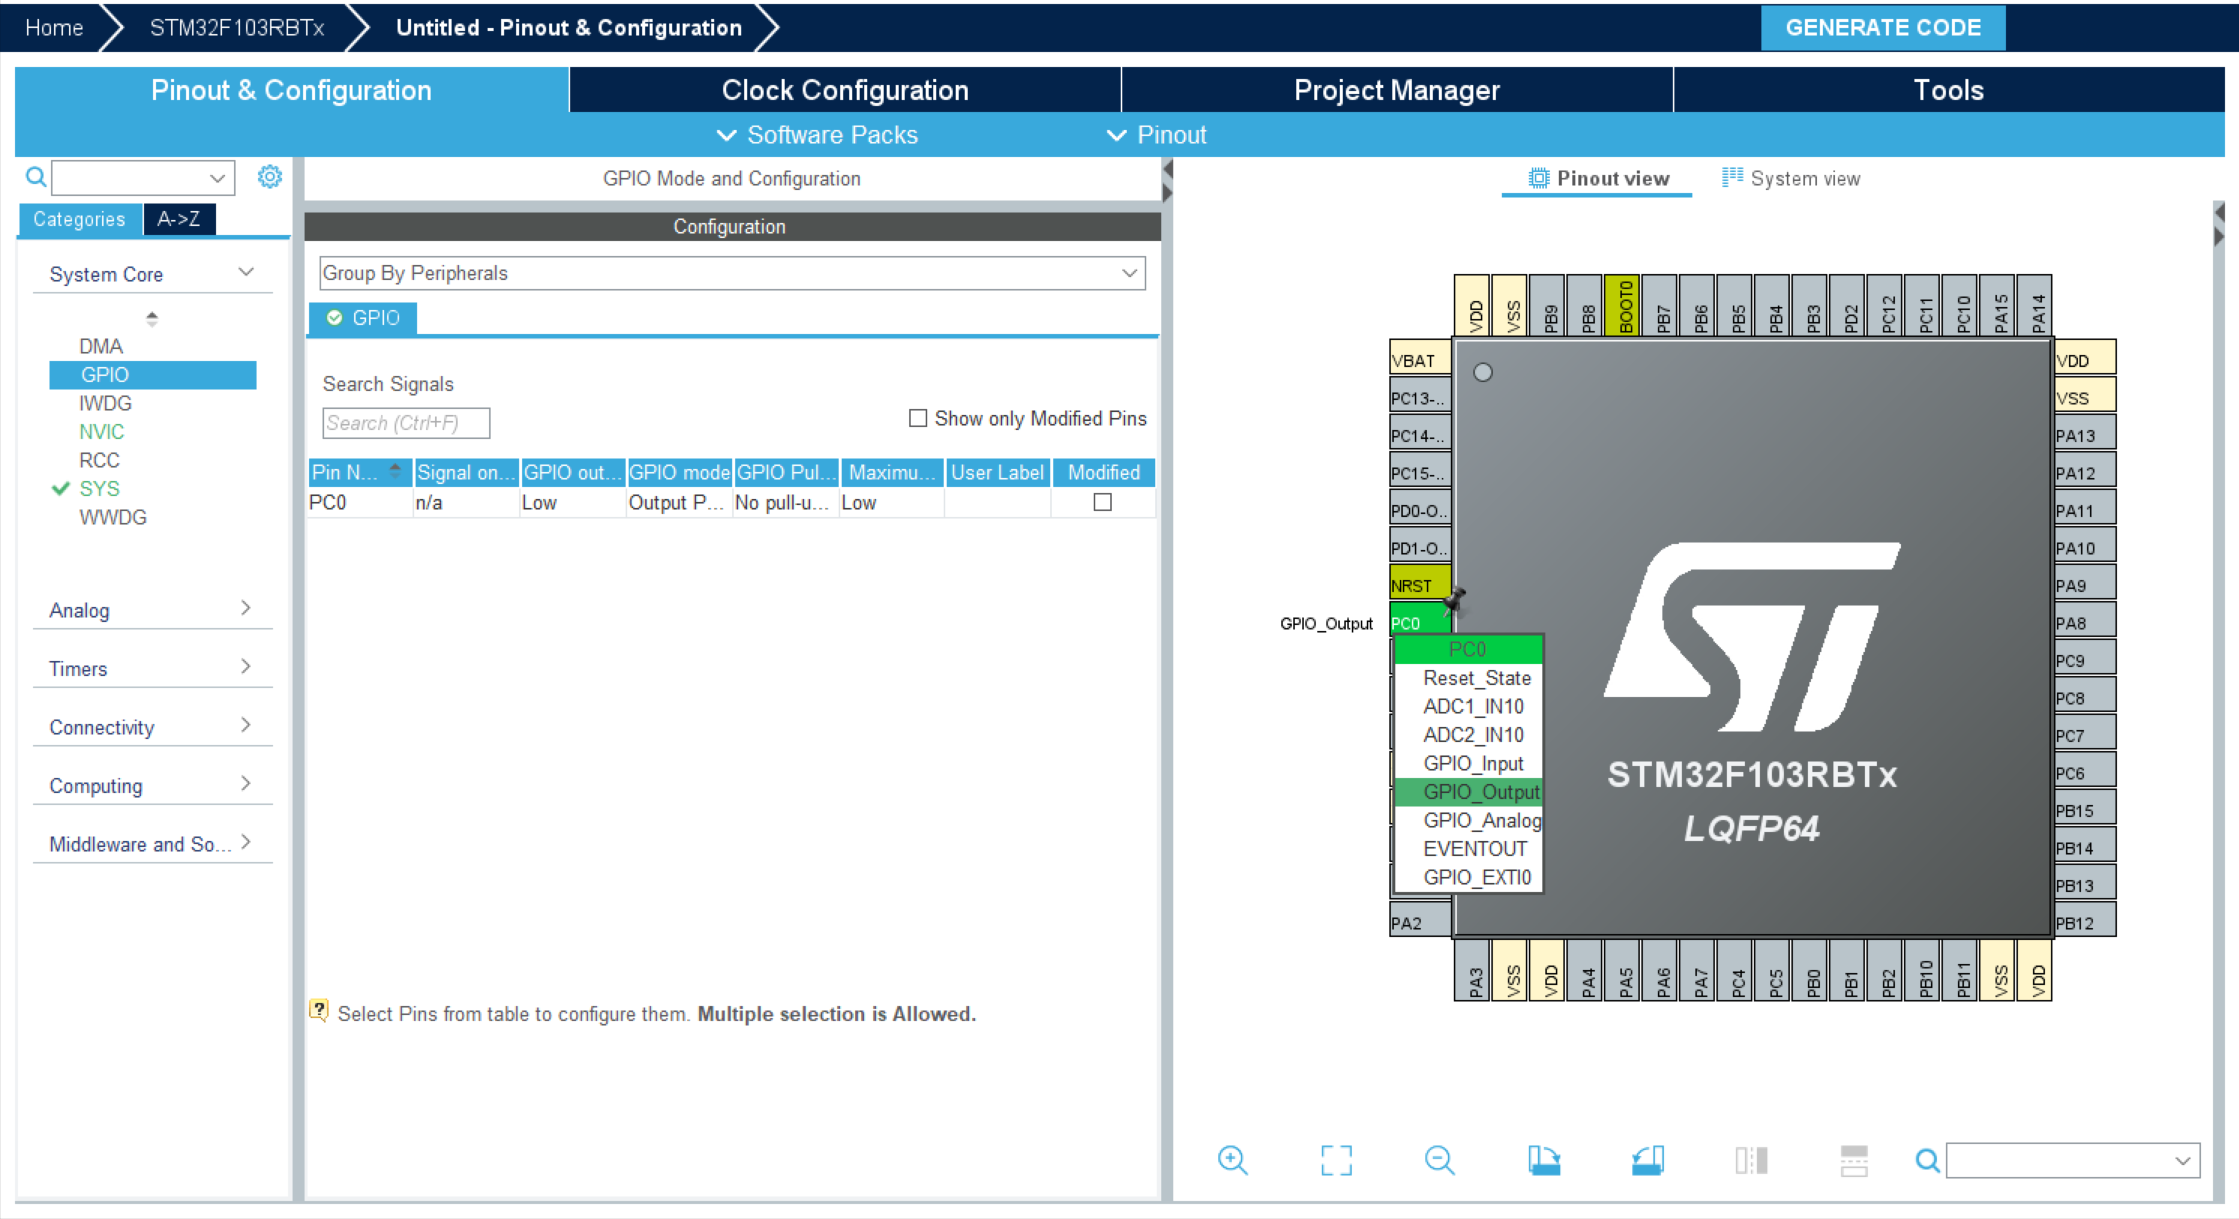Rotate chip counter-clockwise using toolbar icon

1647,1160
